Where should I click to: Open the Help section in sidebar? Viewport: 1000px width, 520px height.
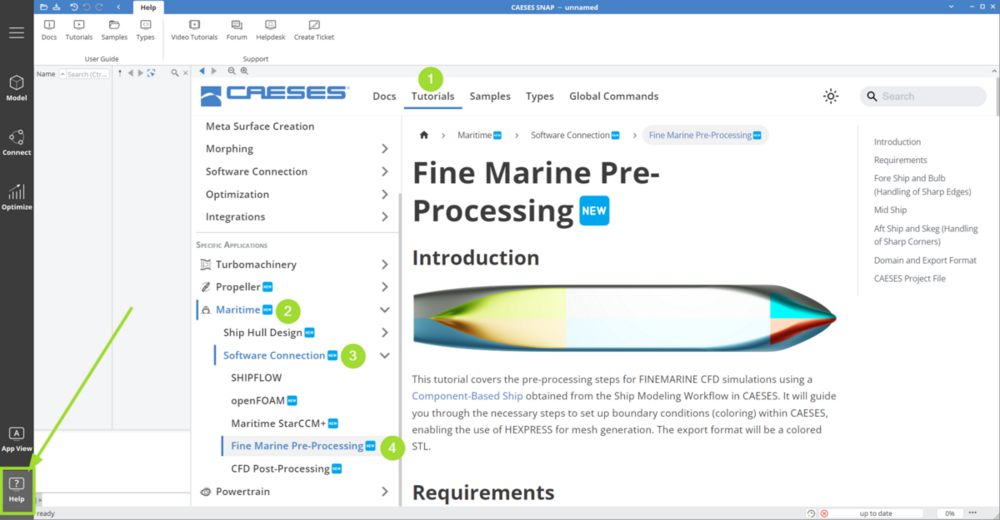point(17,489)
